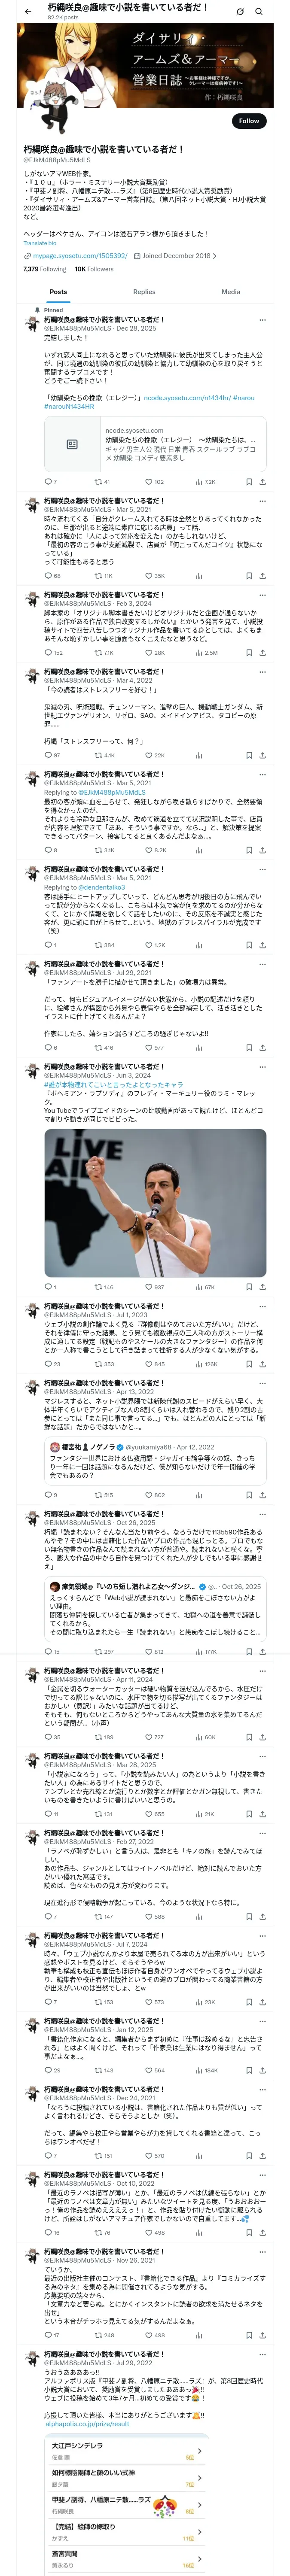Share the Feb 3, 2024 post

pyautogui.click(x=262, y=653)
